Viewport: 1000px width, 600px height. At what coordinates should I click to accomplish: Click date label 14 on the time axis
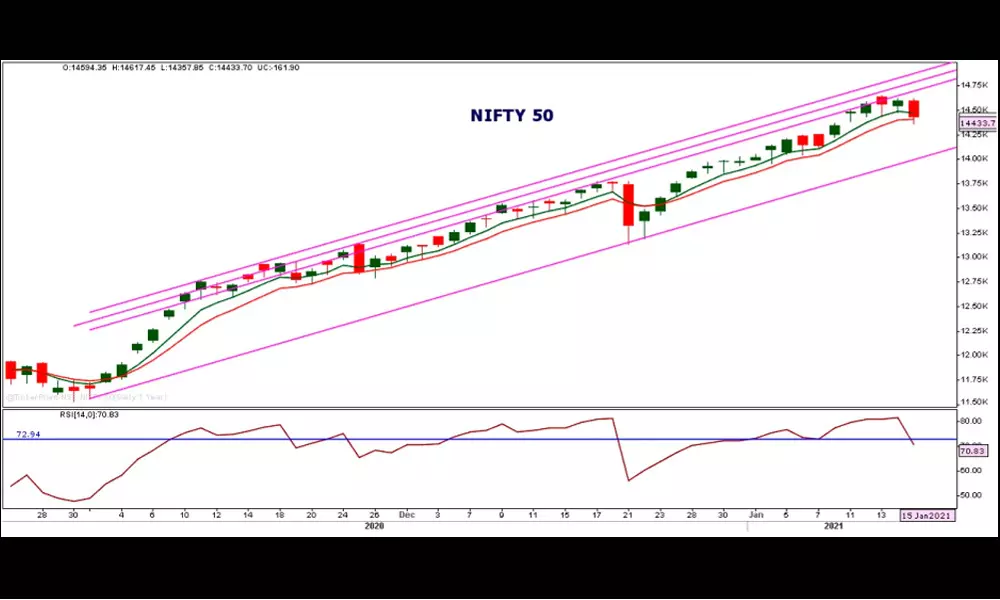[248, 515]
